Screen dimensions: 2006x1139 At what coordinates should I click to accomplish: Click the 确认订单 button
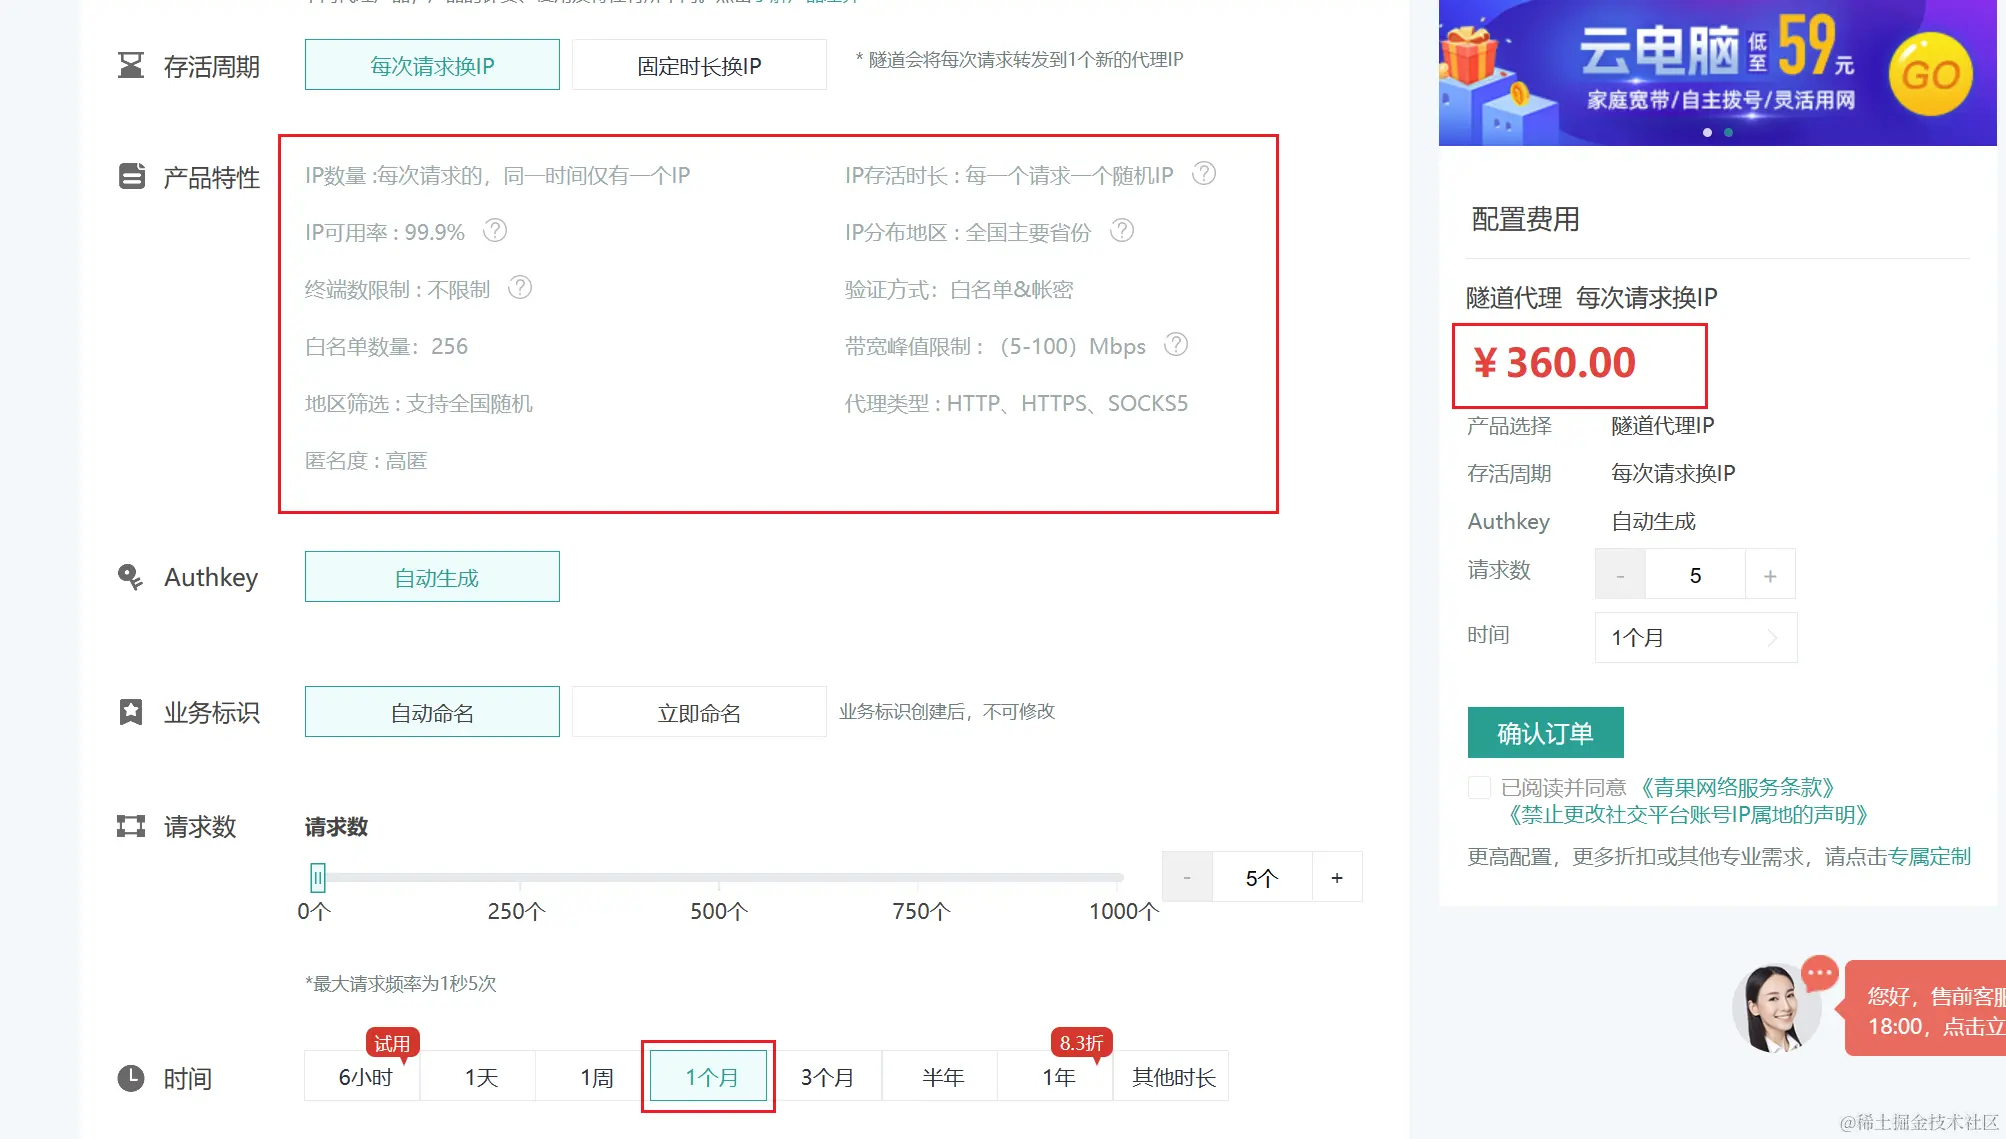[1545, 733]
